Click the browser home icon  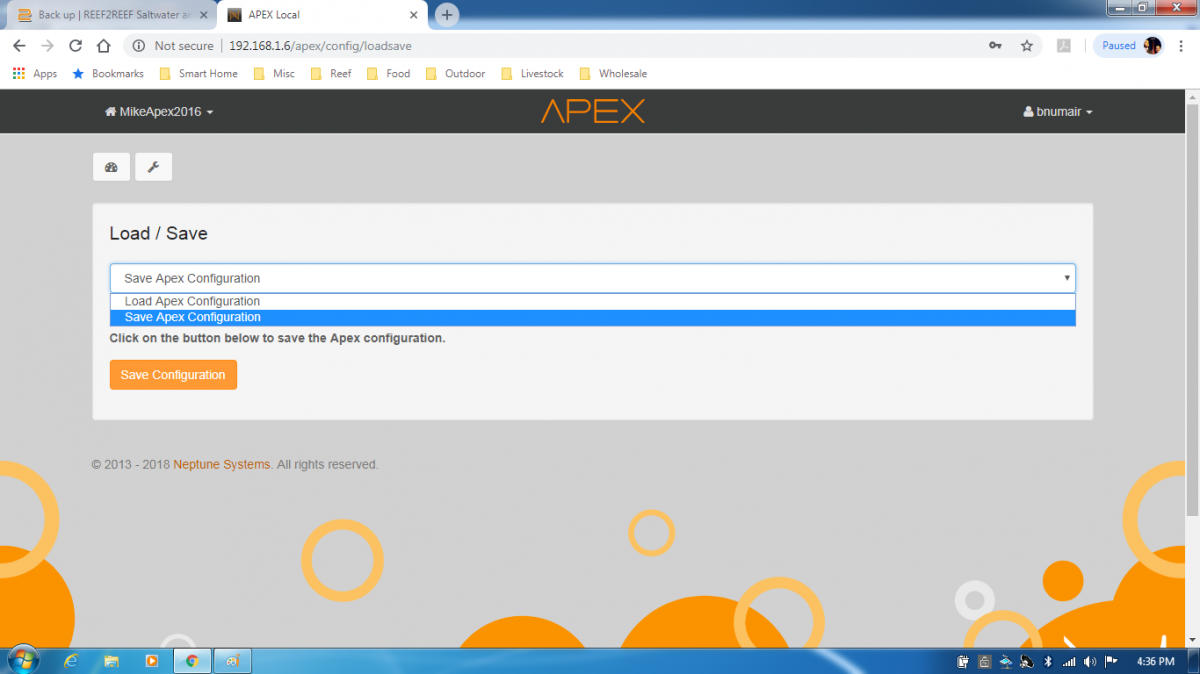tap(103, 46)
